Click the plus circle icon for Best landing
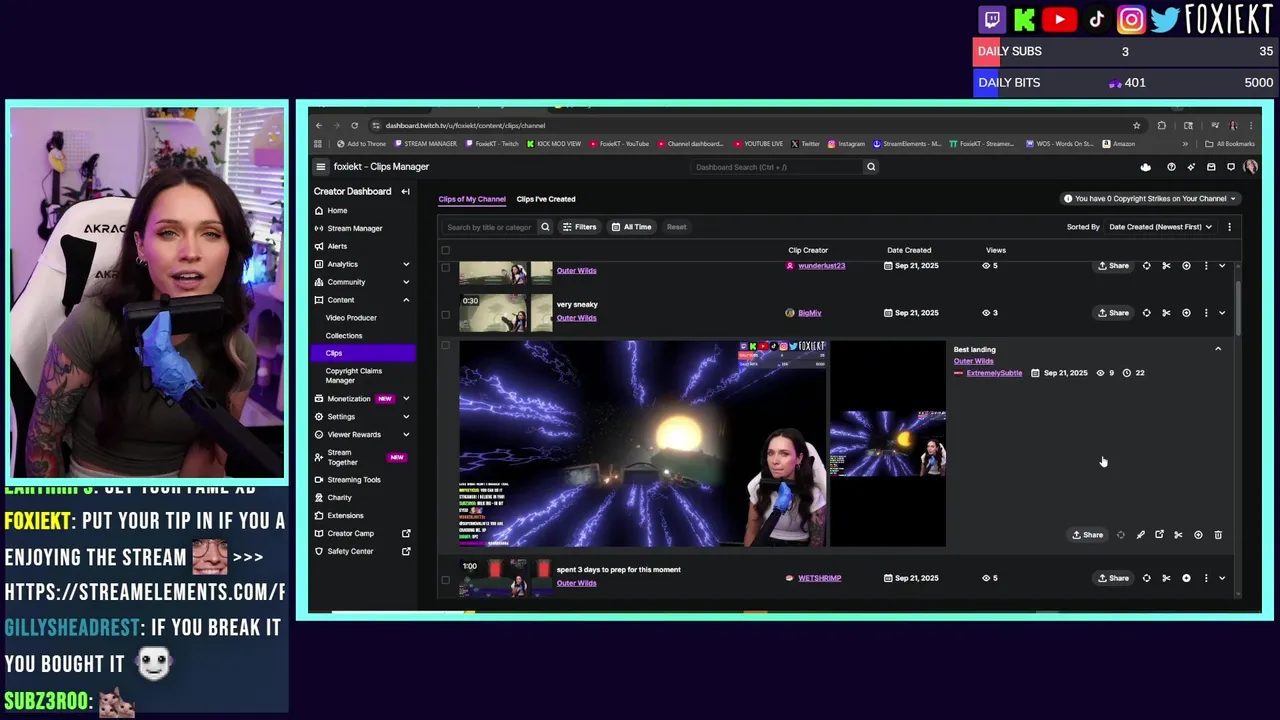1280x720 pixels. (x=1198, y=535)
